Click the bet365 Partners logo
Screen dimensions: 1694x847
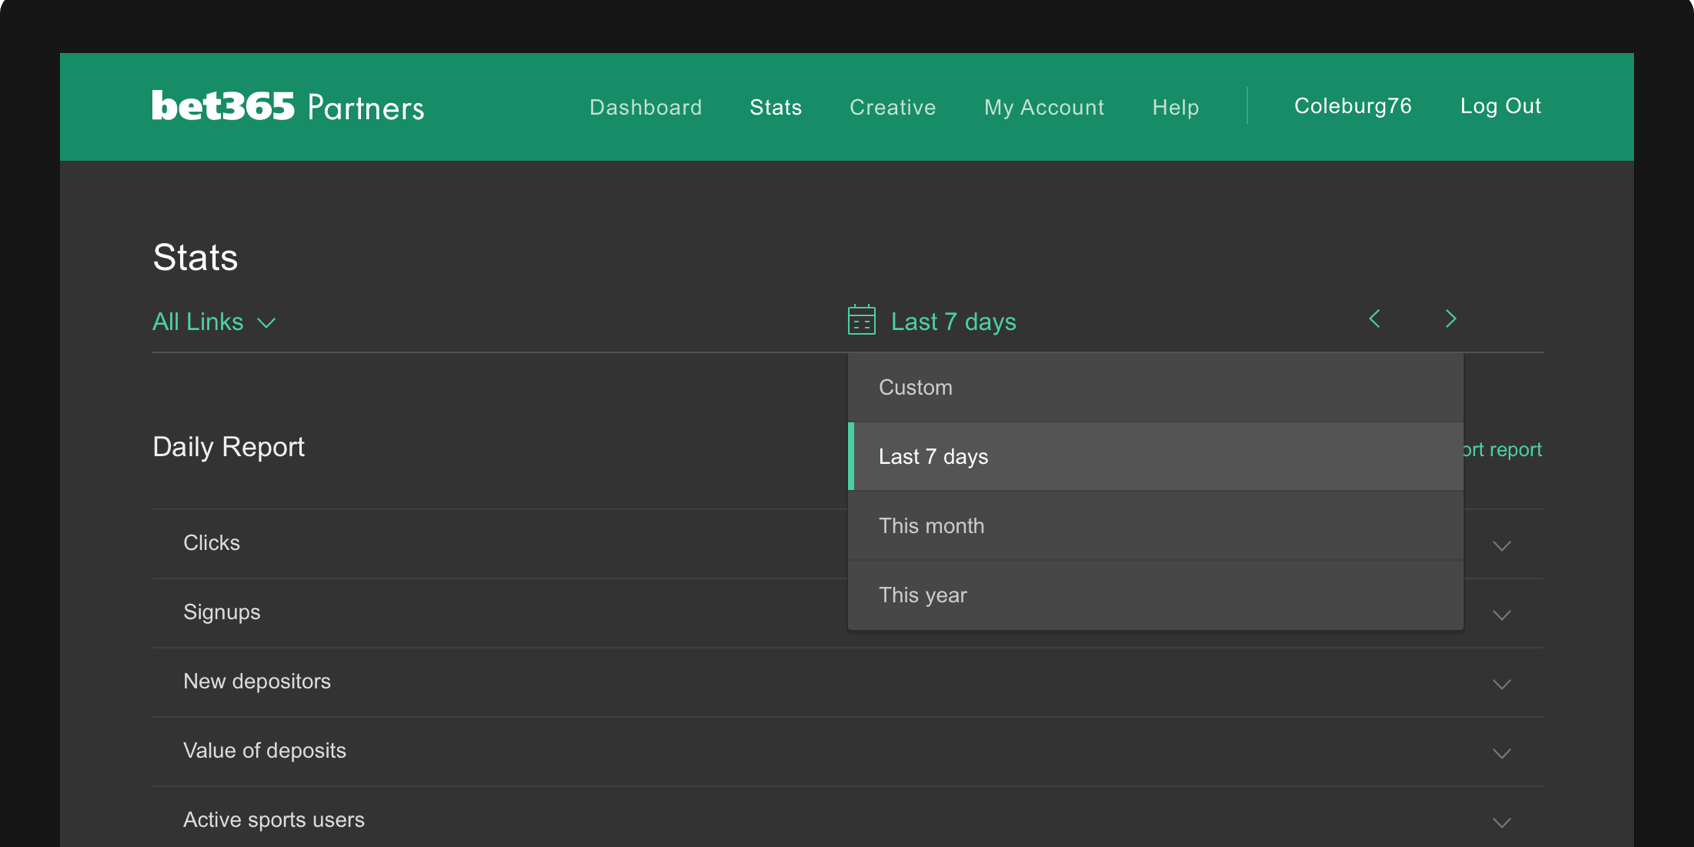coord(288,106)
